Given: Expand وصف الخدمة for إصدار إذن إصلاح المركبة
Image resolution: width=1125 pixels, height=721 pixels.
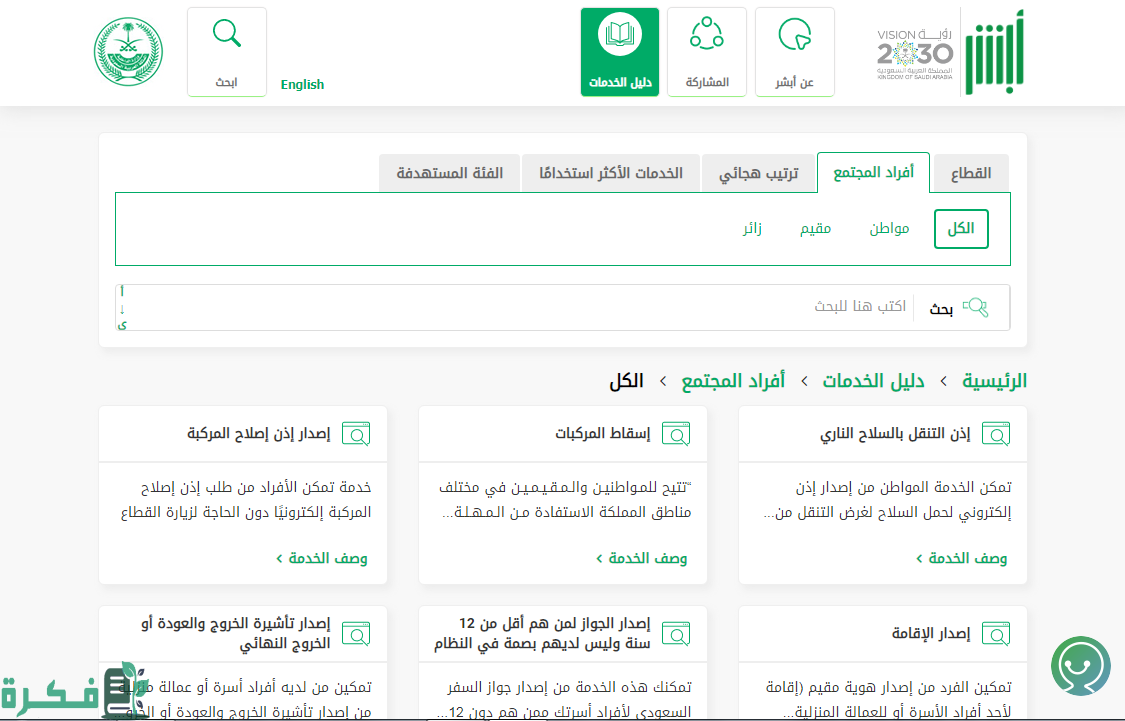Looking at the screenshot, I should click(x=322, y=558).
